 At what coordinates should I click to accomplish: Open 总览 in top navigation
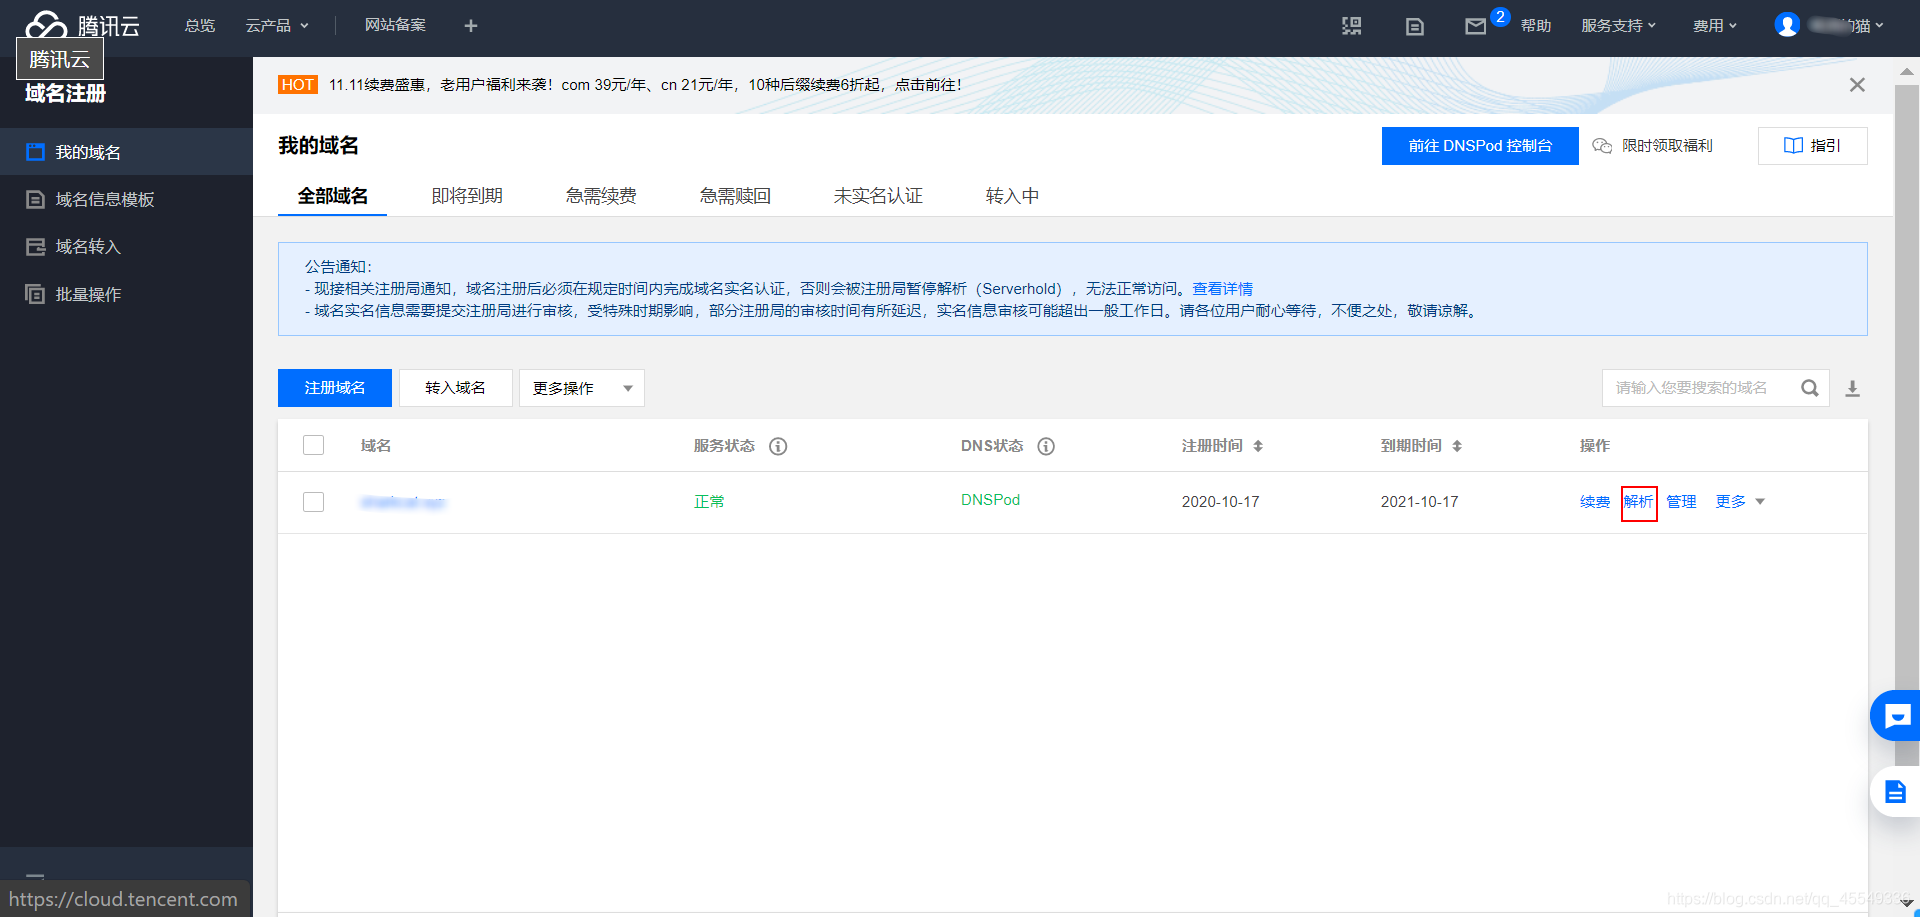(x=200, y=26)
